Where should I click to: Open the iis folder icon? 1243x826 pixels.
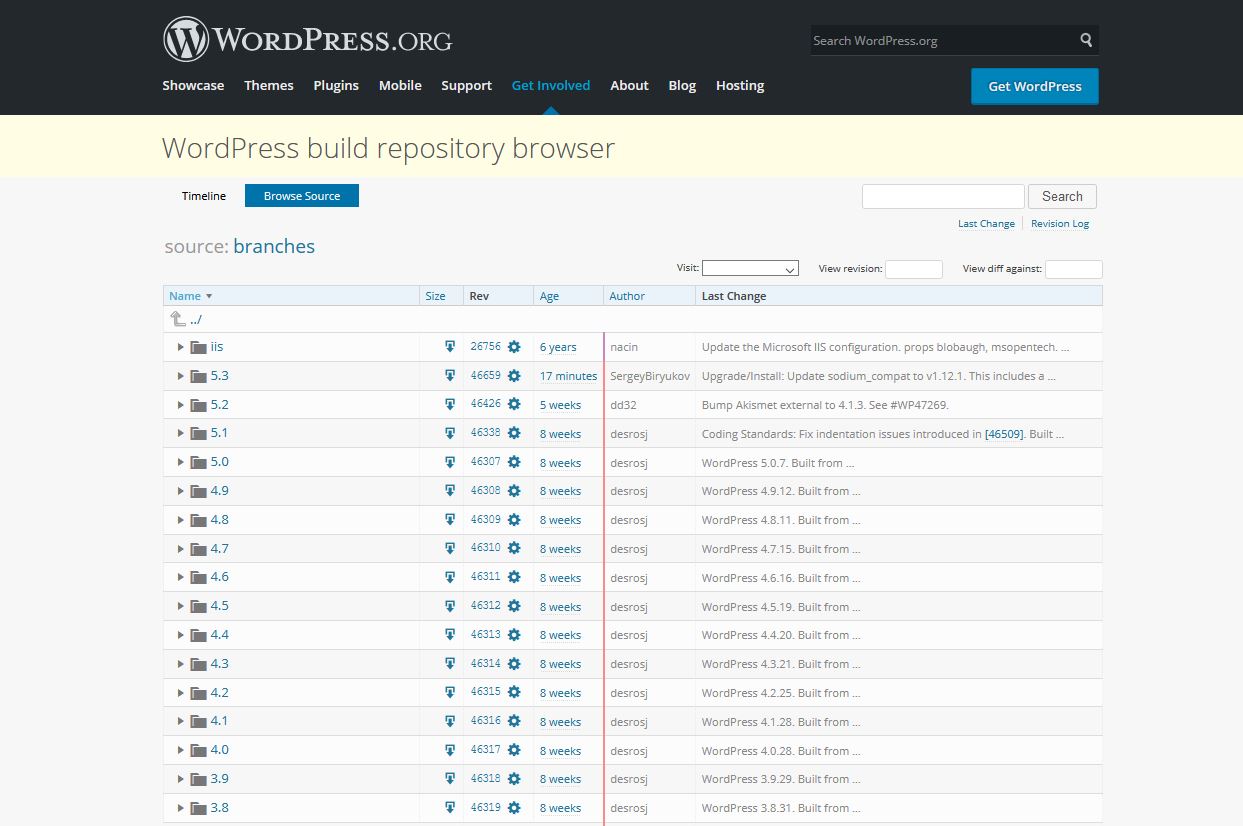coord(199,347)
